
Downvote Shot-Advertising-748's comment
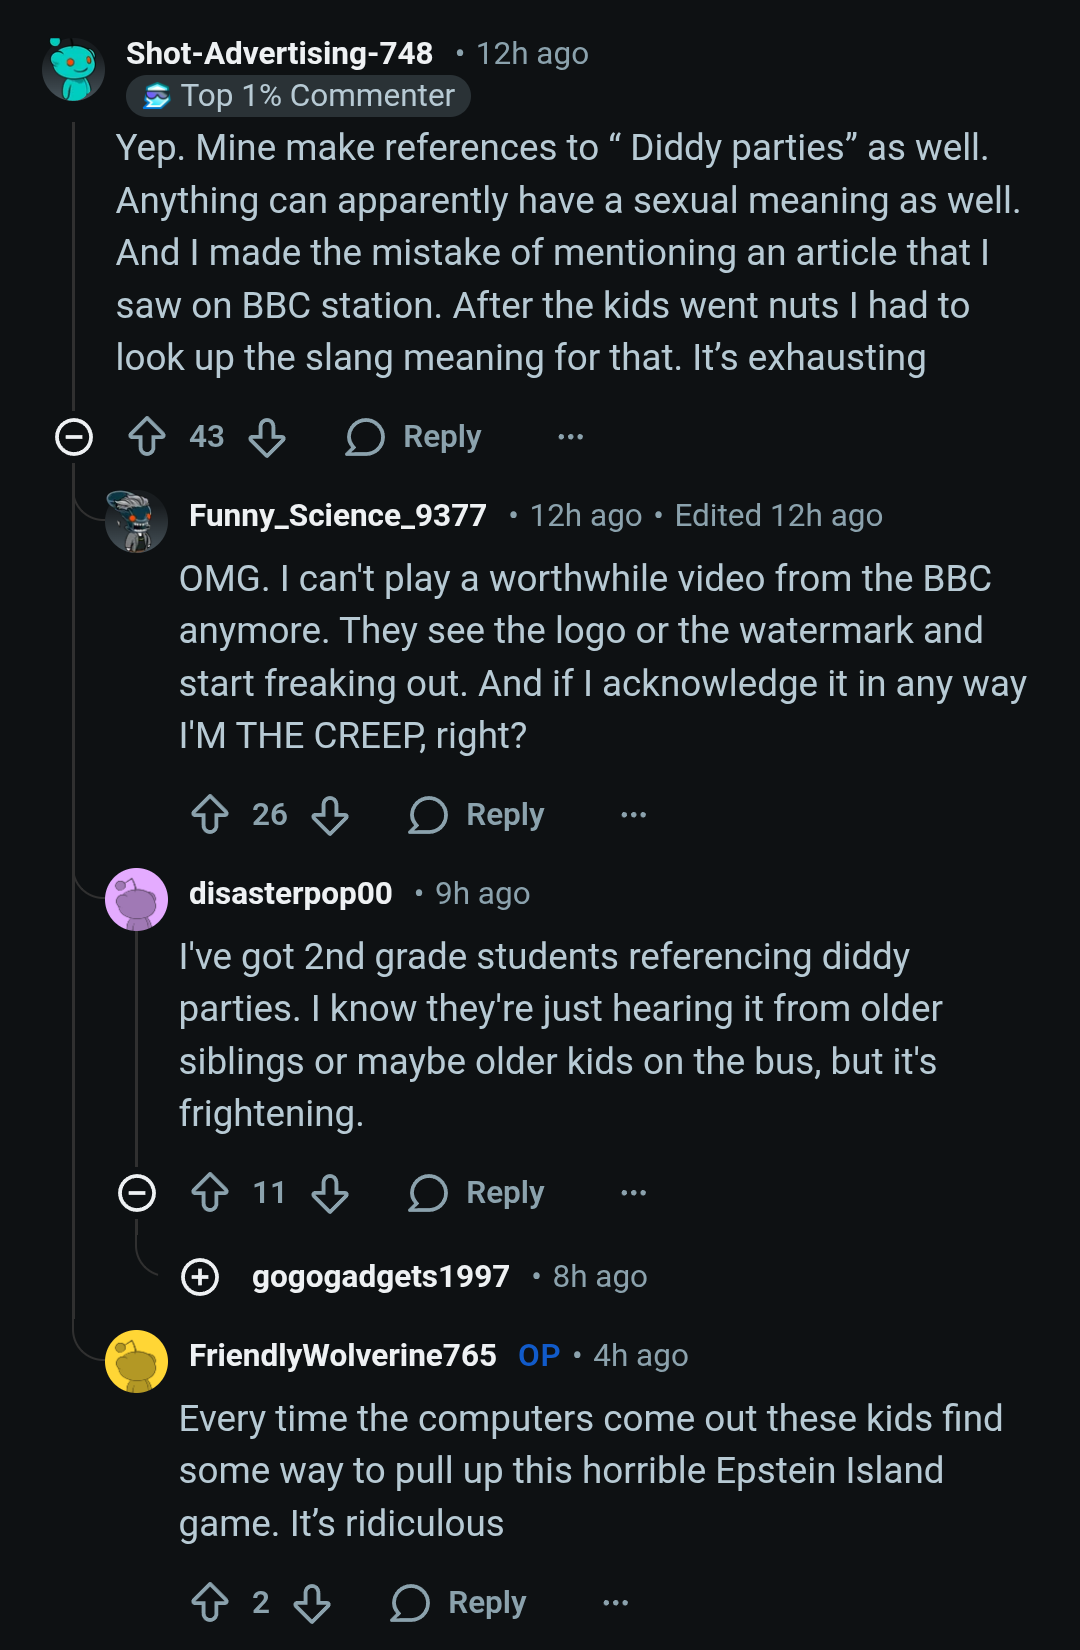click(267, 437)
